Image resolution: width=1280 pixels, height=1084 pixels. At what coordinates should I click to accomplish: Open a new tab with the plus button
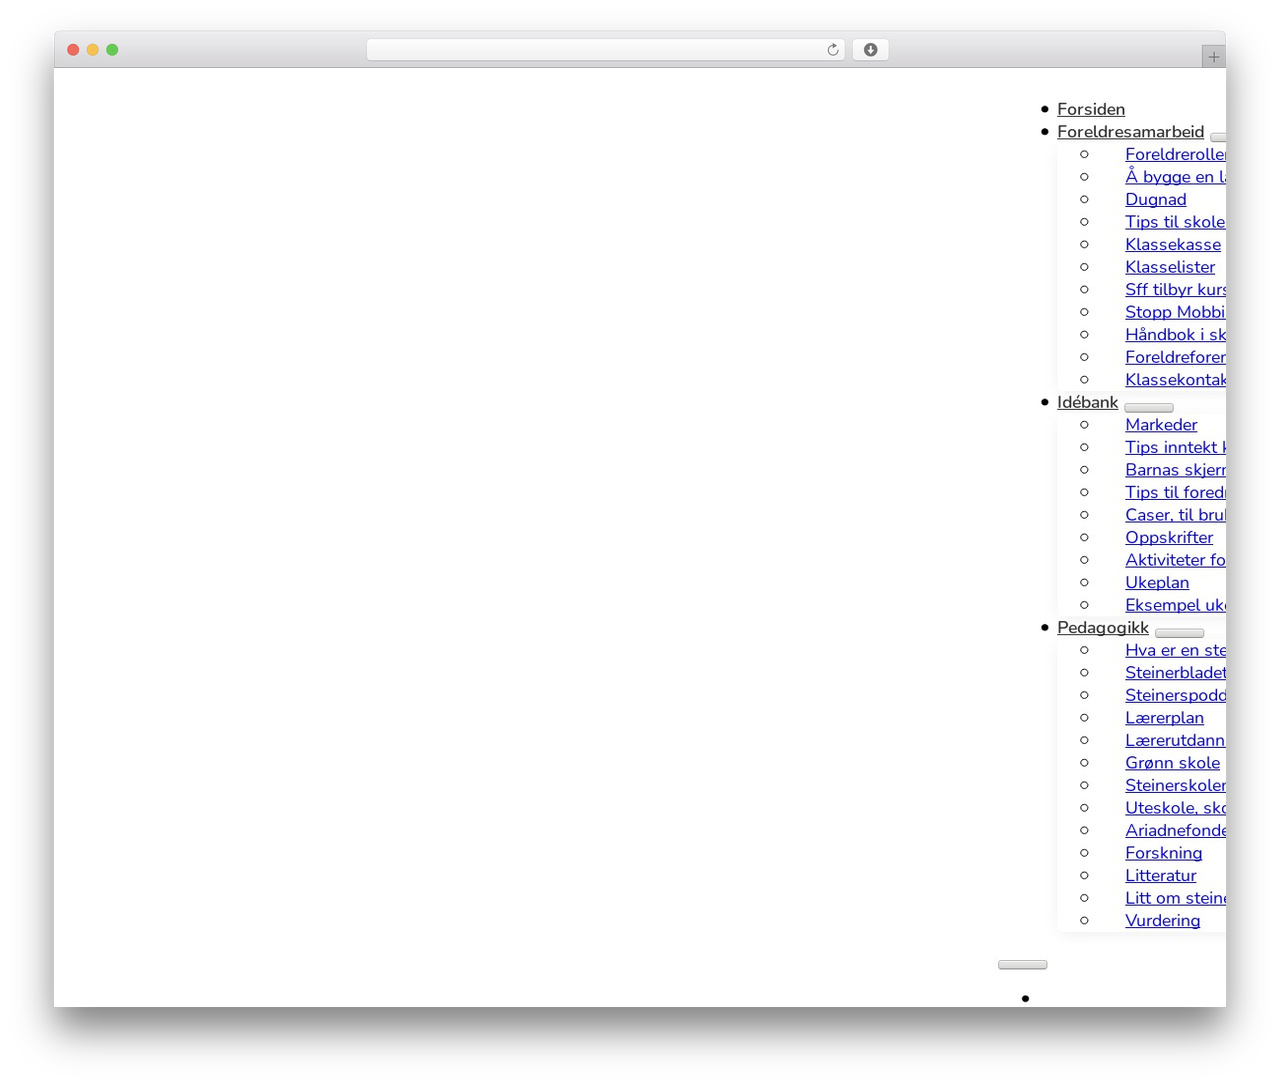click(1213, 57)
